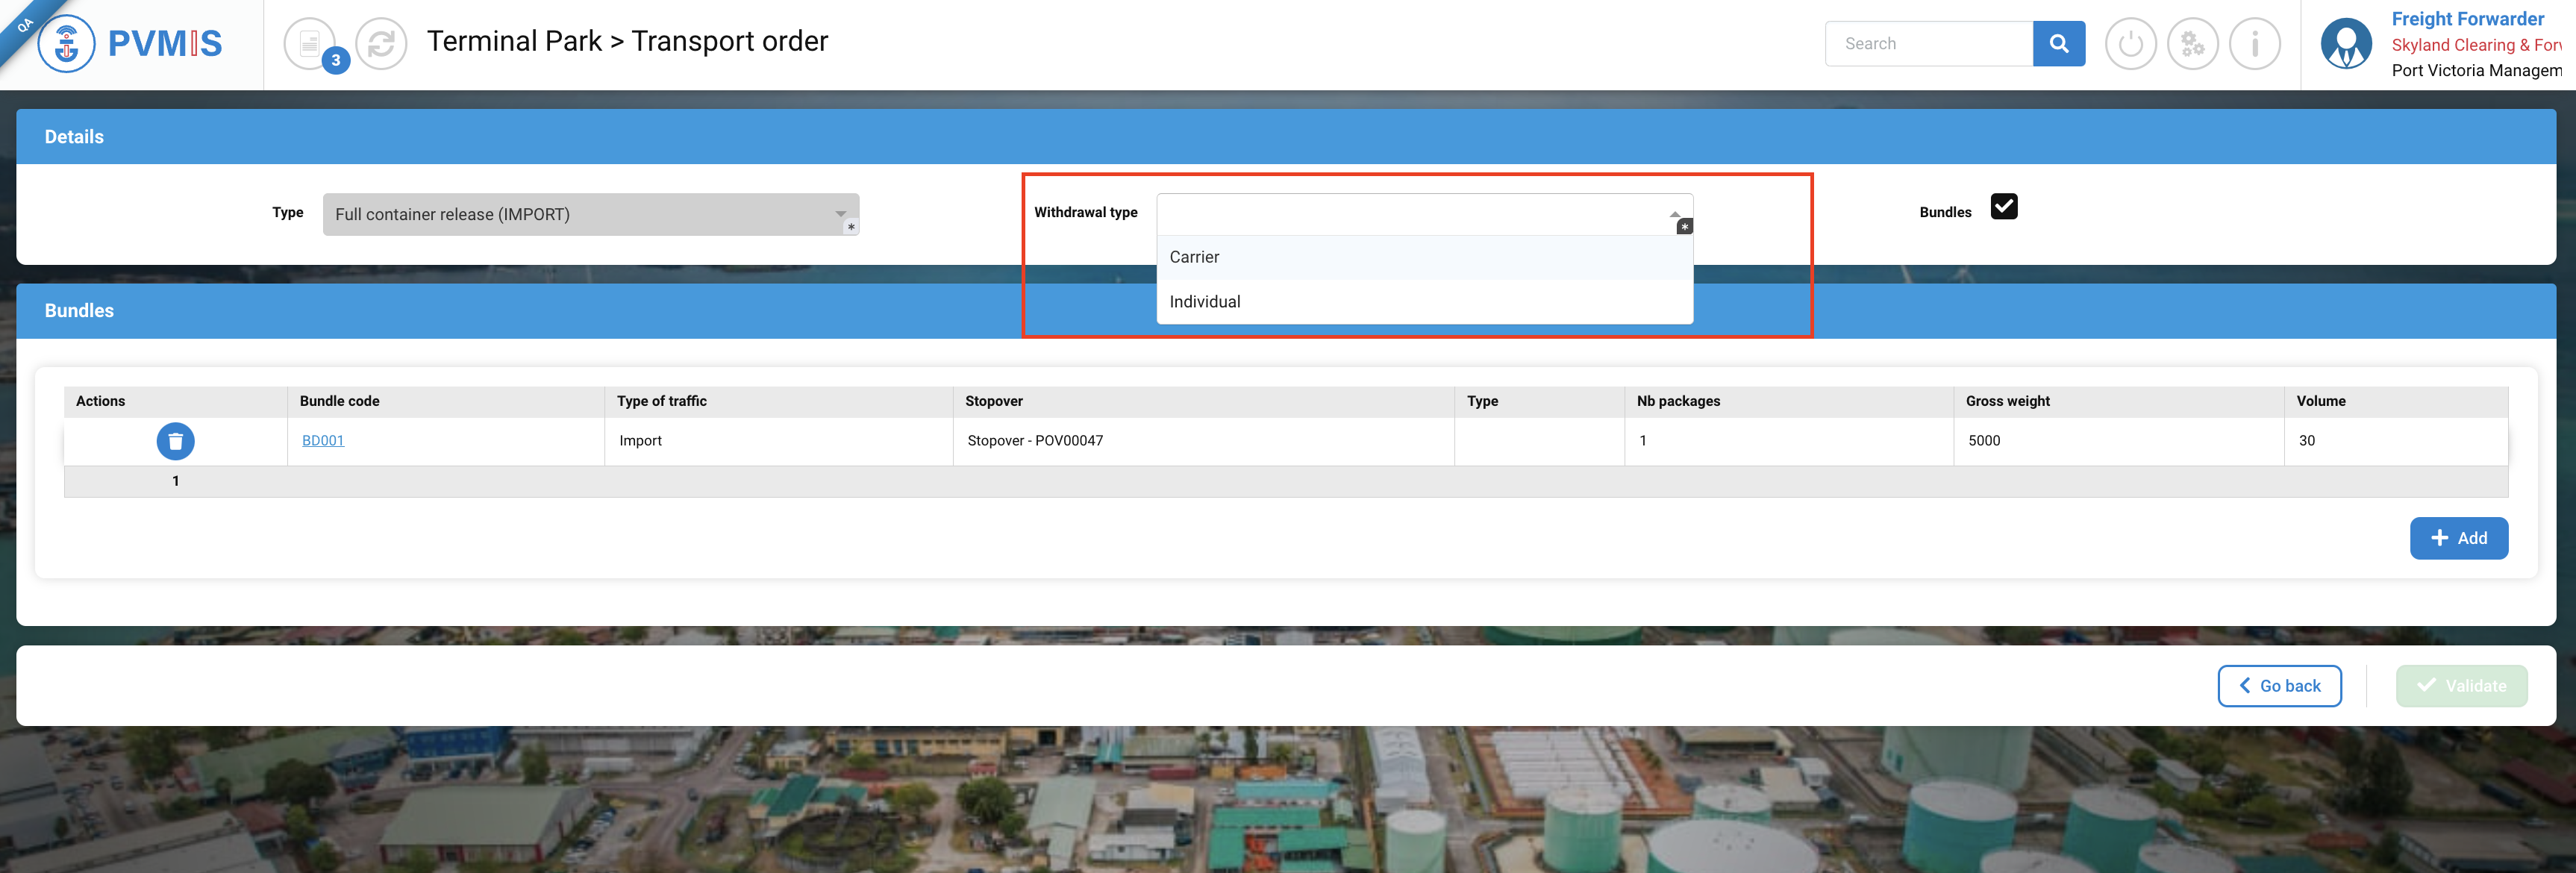Focus the Search input field
Screen dimensions: 2576x873
[1928, 43]
